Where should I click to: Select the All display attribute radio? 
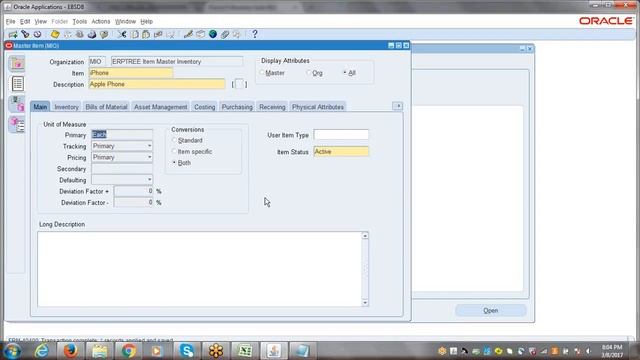(344, 73)
